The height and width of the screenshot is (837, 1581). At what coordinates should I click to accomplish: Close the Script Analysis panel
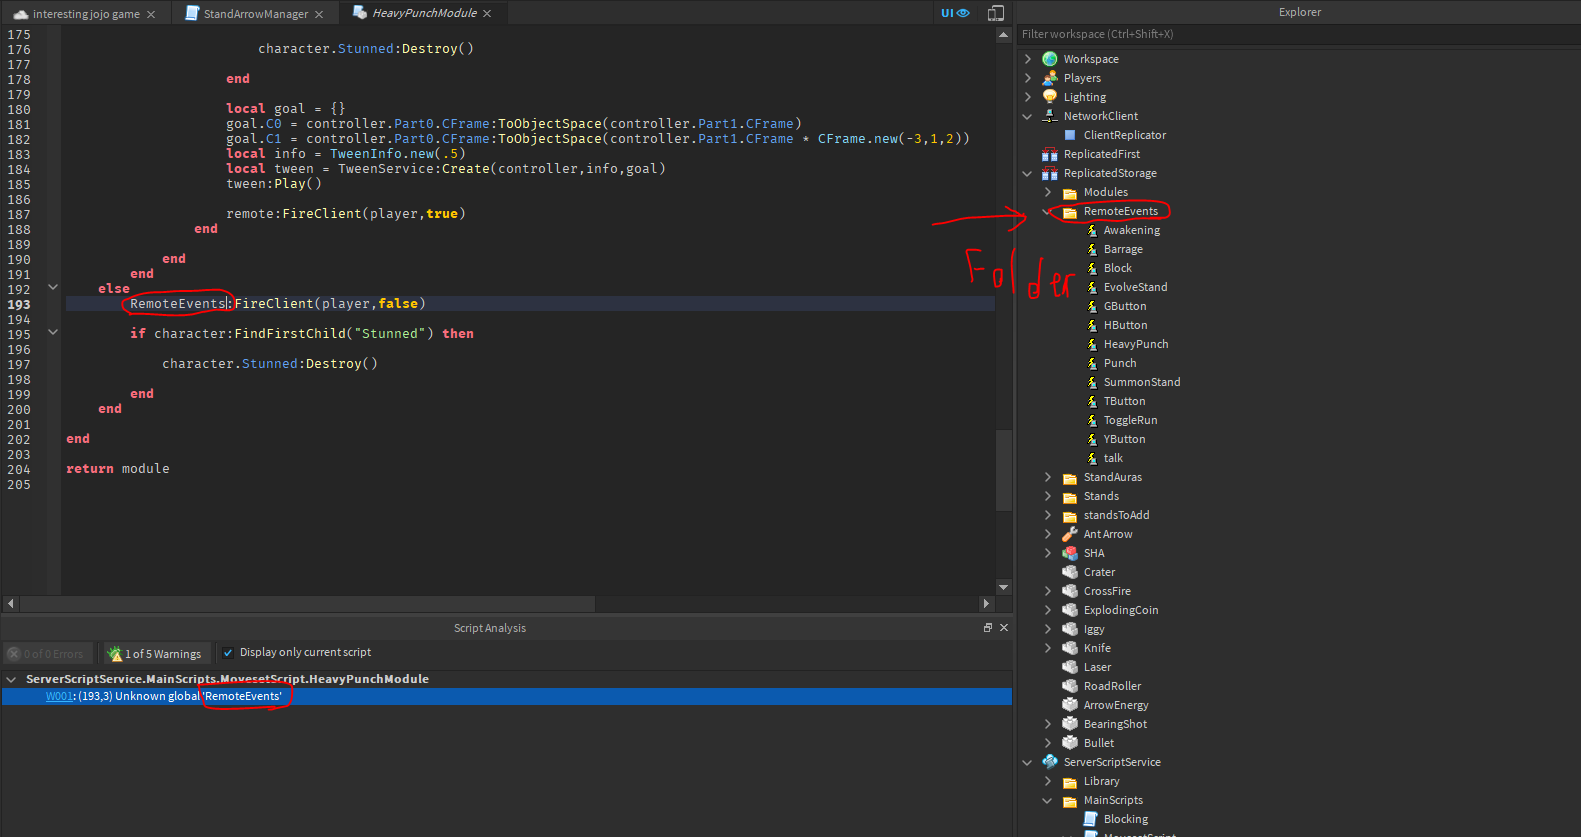click(1004, 628)
